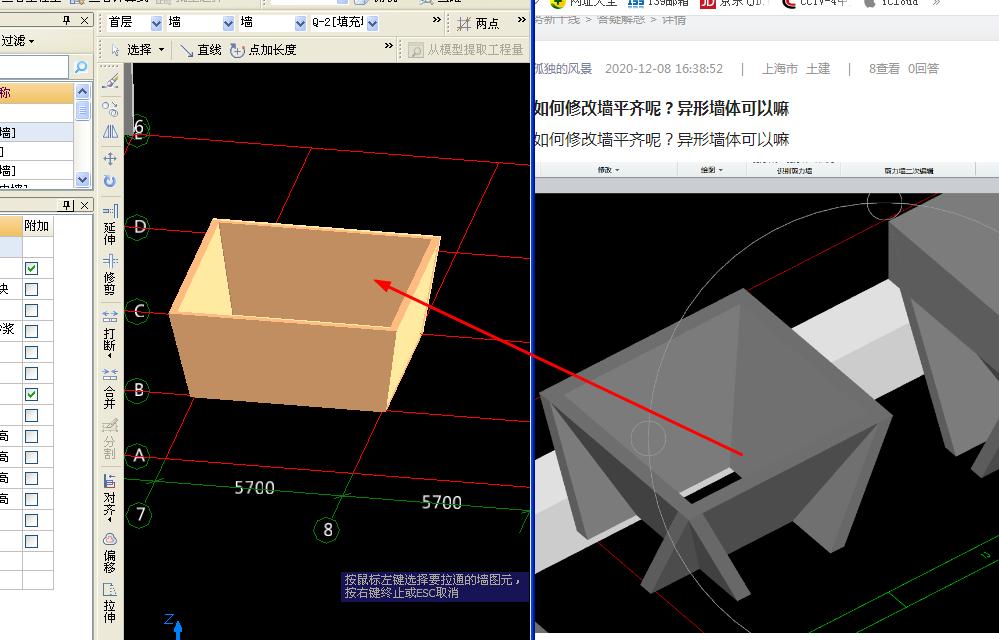This screenshot has height=640, width=999.
Task: Click axis bubble C in the viewport
Action: pyautogui.click(x=138, y=311)
